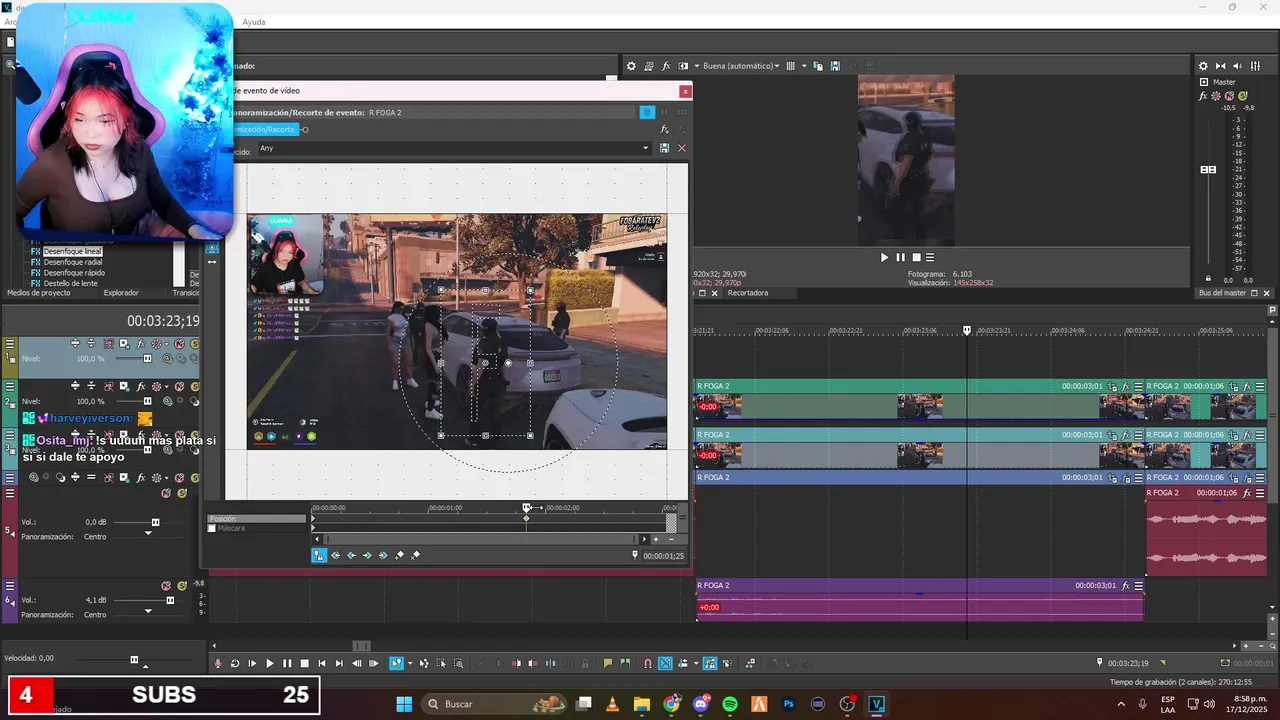This screenshot has height=720, width=1280.
Task: Mute the top video track
Action: point(180,343)
